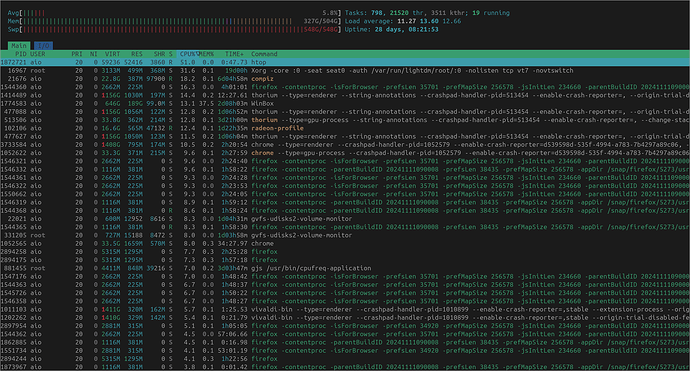Viewport: 690px width, 371px height.
Task: Select the WinBox process row
Action: point(345,103)
